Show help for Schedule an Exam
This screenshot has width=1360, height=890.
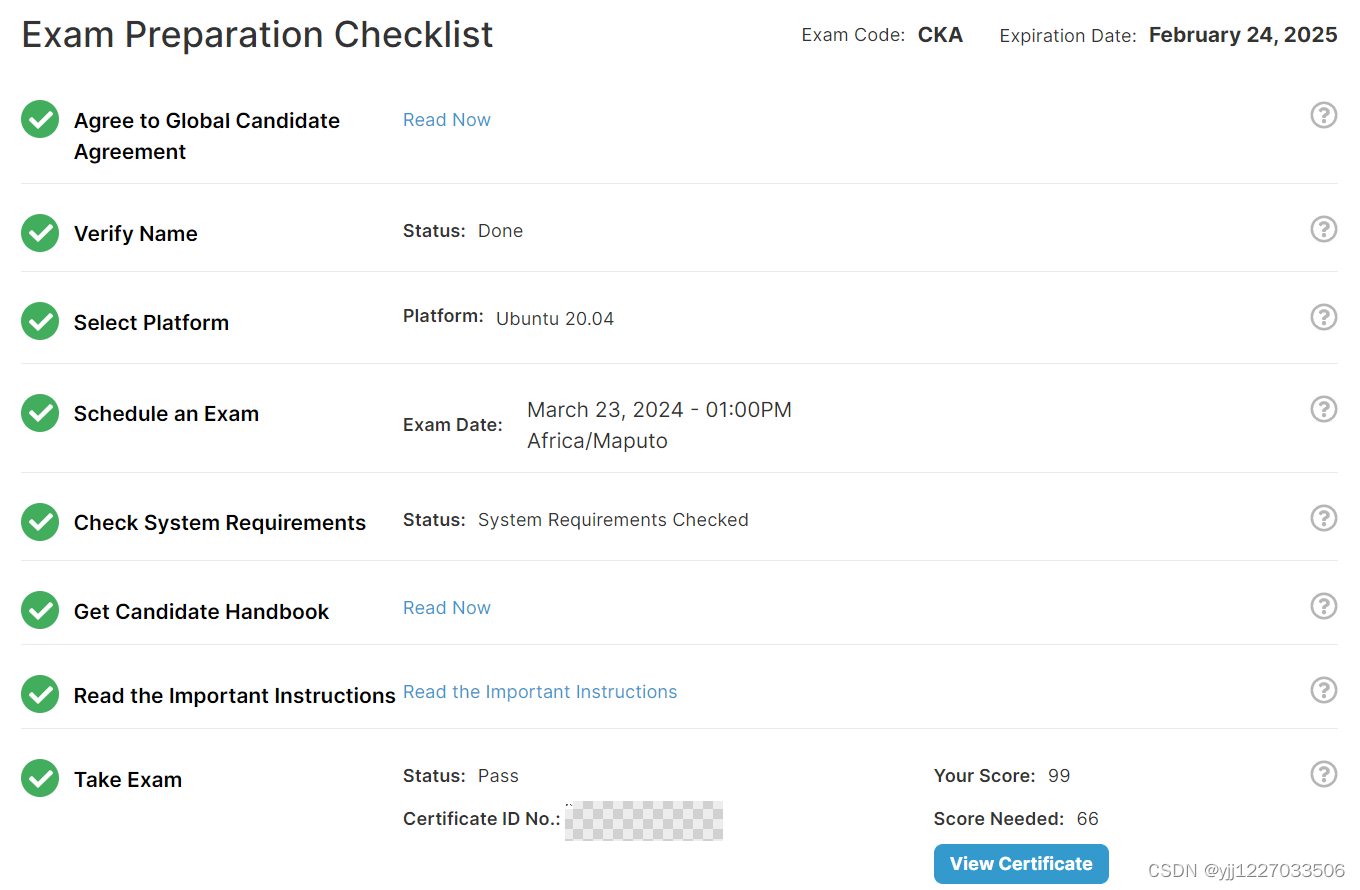click(x=1323, y=409)
